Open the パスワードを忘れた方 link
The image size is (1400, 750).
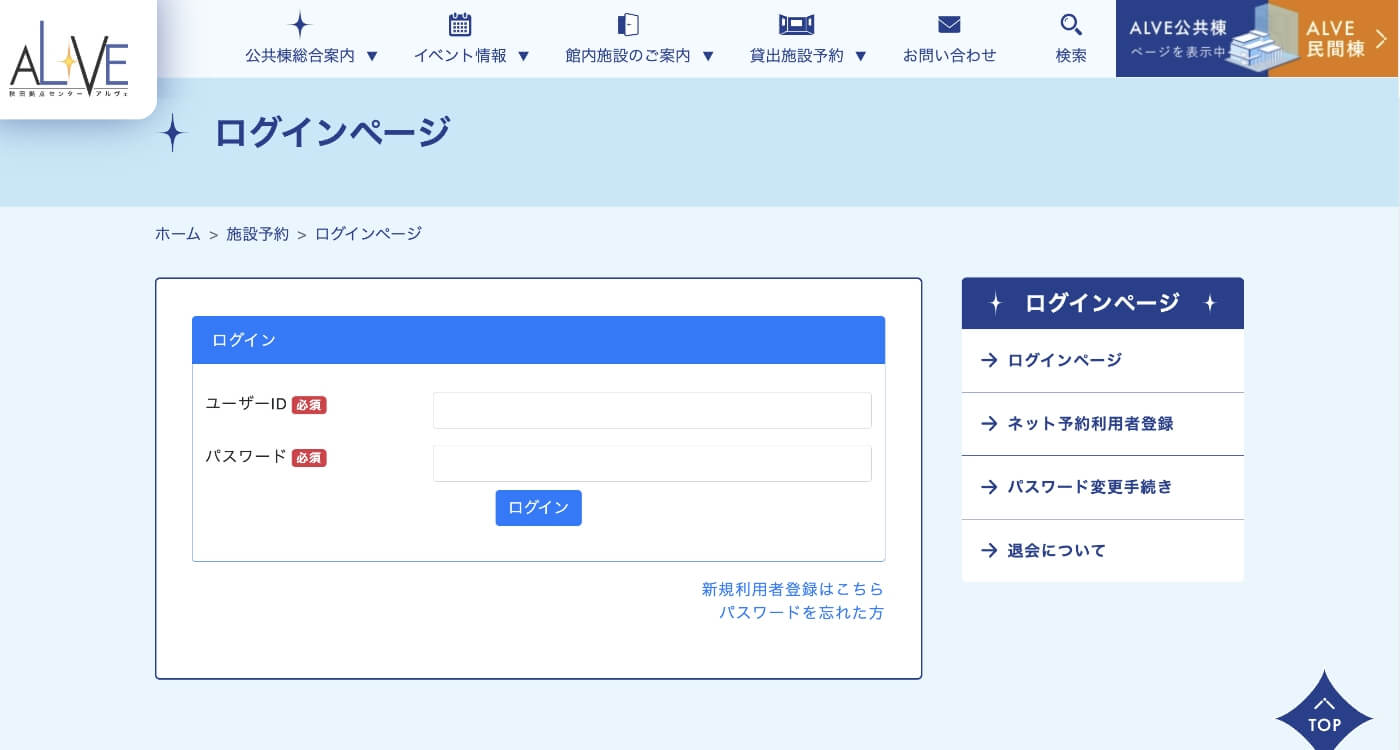(801, 613)
